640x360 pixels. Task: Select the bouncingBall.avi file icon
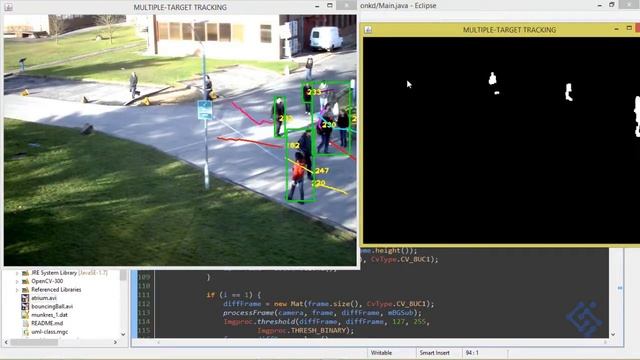pyautogui.click(x=25, y=307)
